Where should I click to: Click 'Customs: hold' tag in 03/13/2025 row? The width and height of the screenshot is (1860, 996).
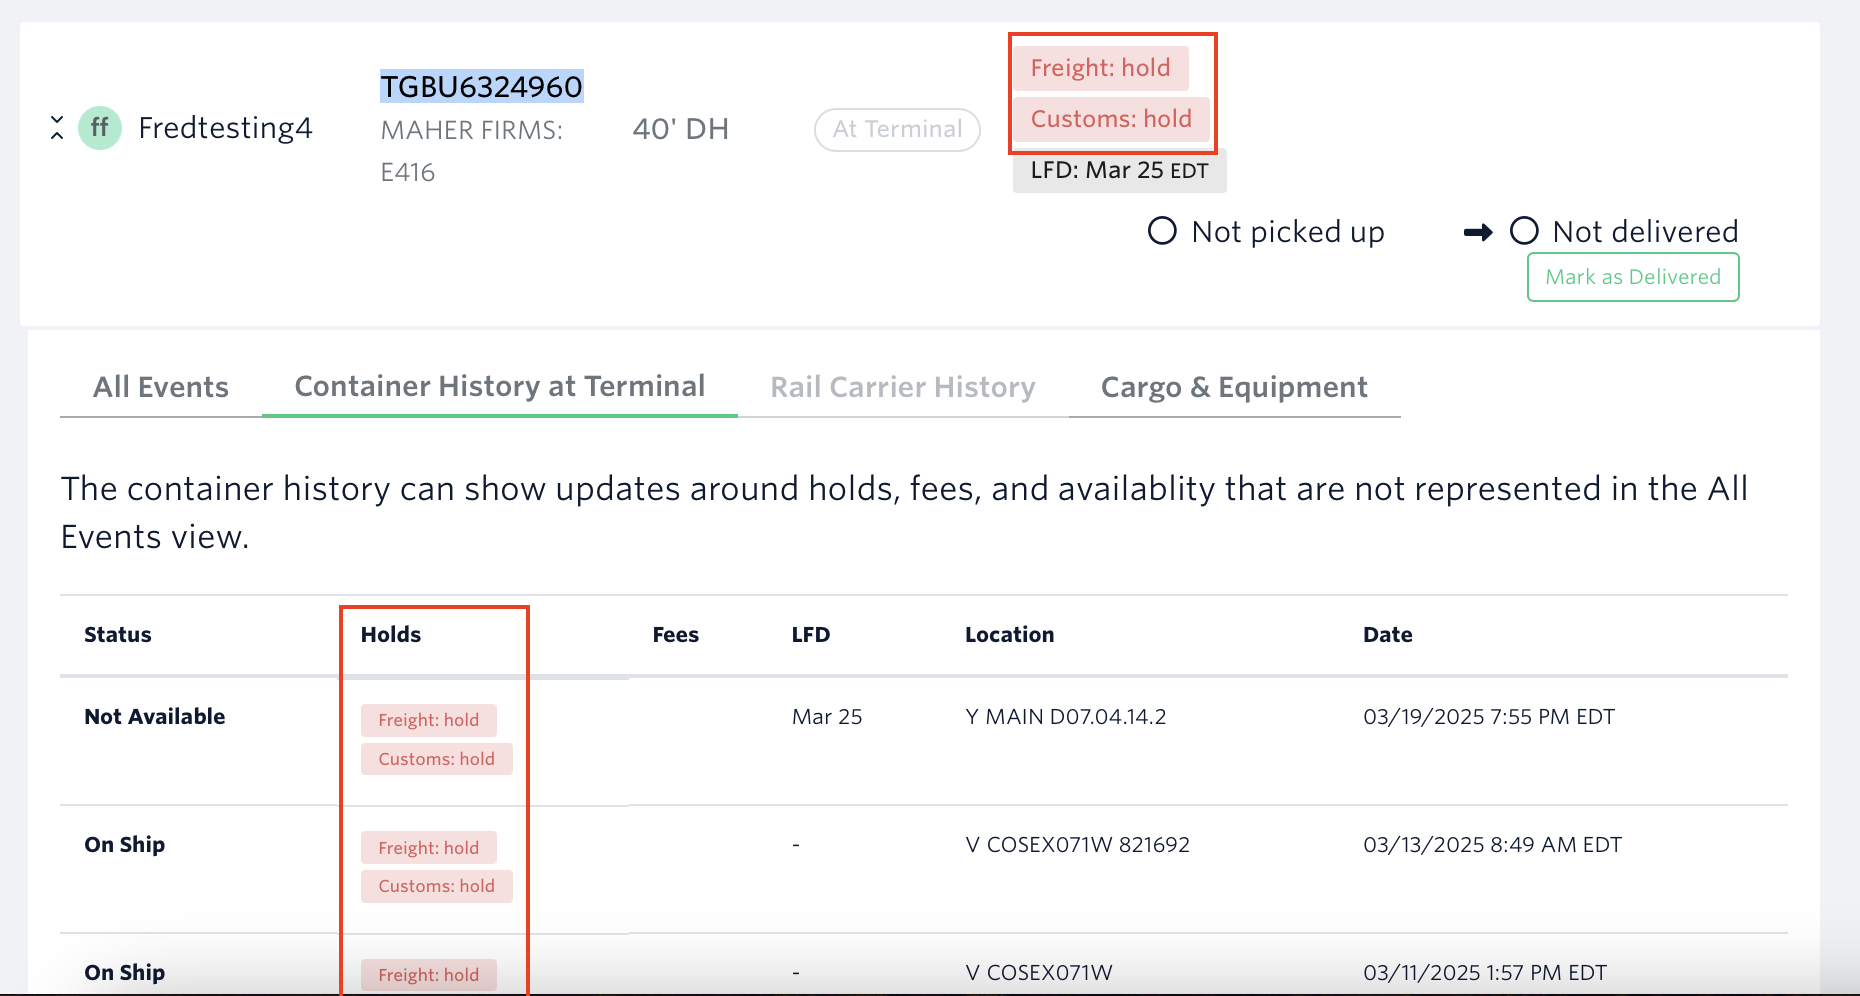pyautogui.click(x=436, y=886)
